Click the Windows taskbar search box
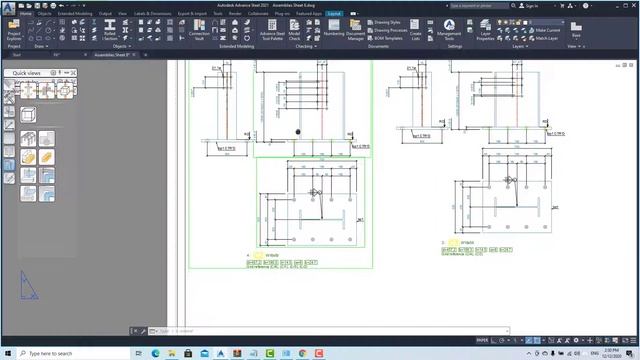The height and width of the screenshot is (360, 640). click(x=73, y=353)
